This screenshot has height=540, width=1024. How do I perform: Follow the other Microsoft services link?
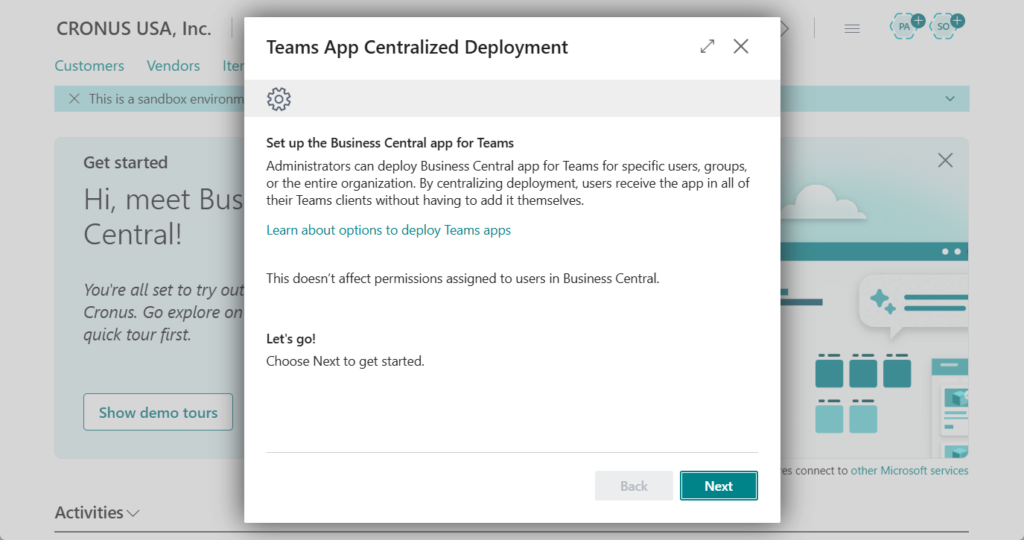[909, 470]
